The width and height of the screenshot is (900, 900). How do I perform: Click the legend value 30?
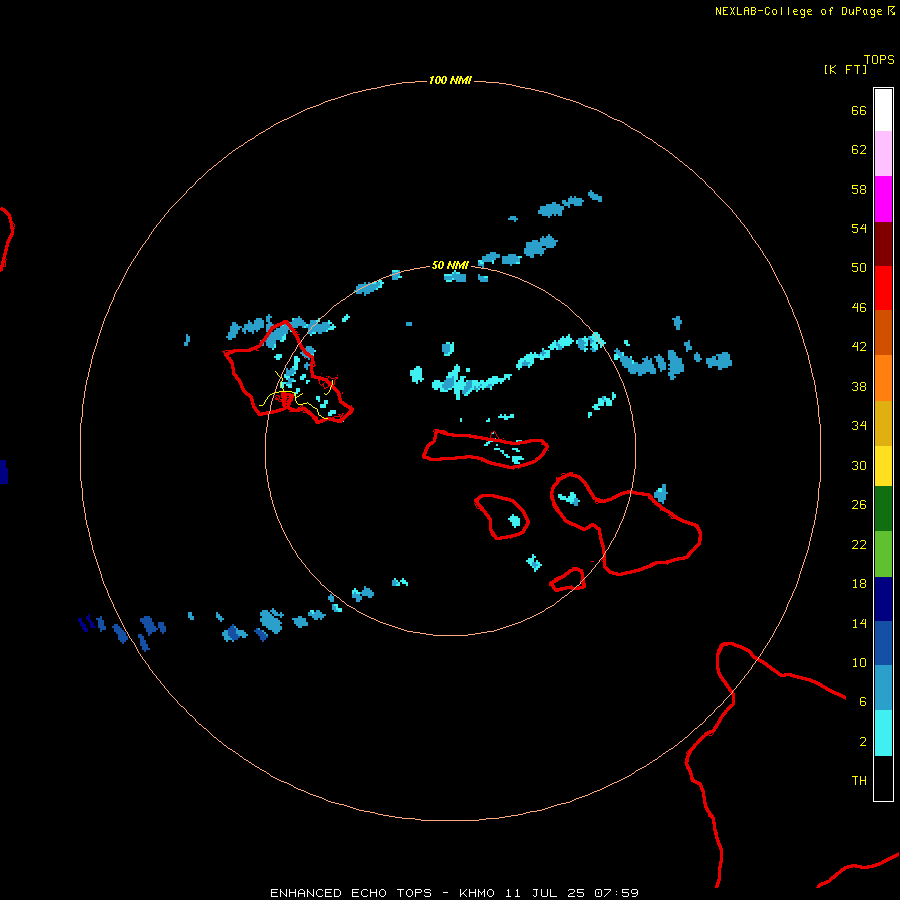pos(859,465)
